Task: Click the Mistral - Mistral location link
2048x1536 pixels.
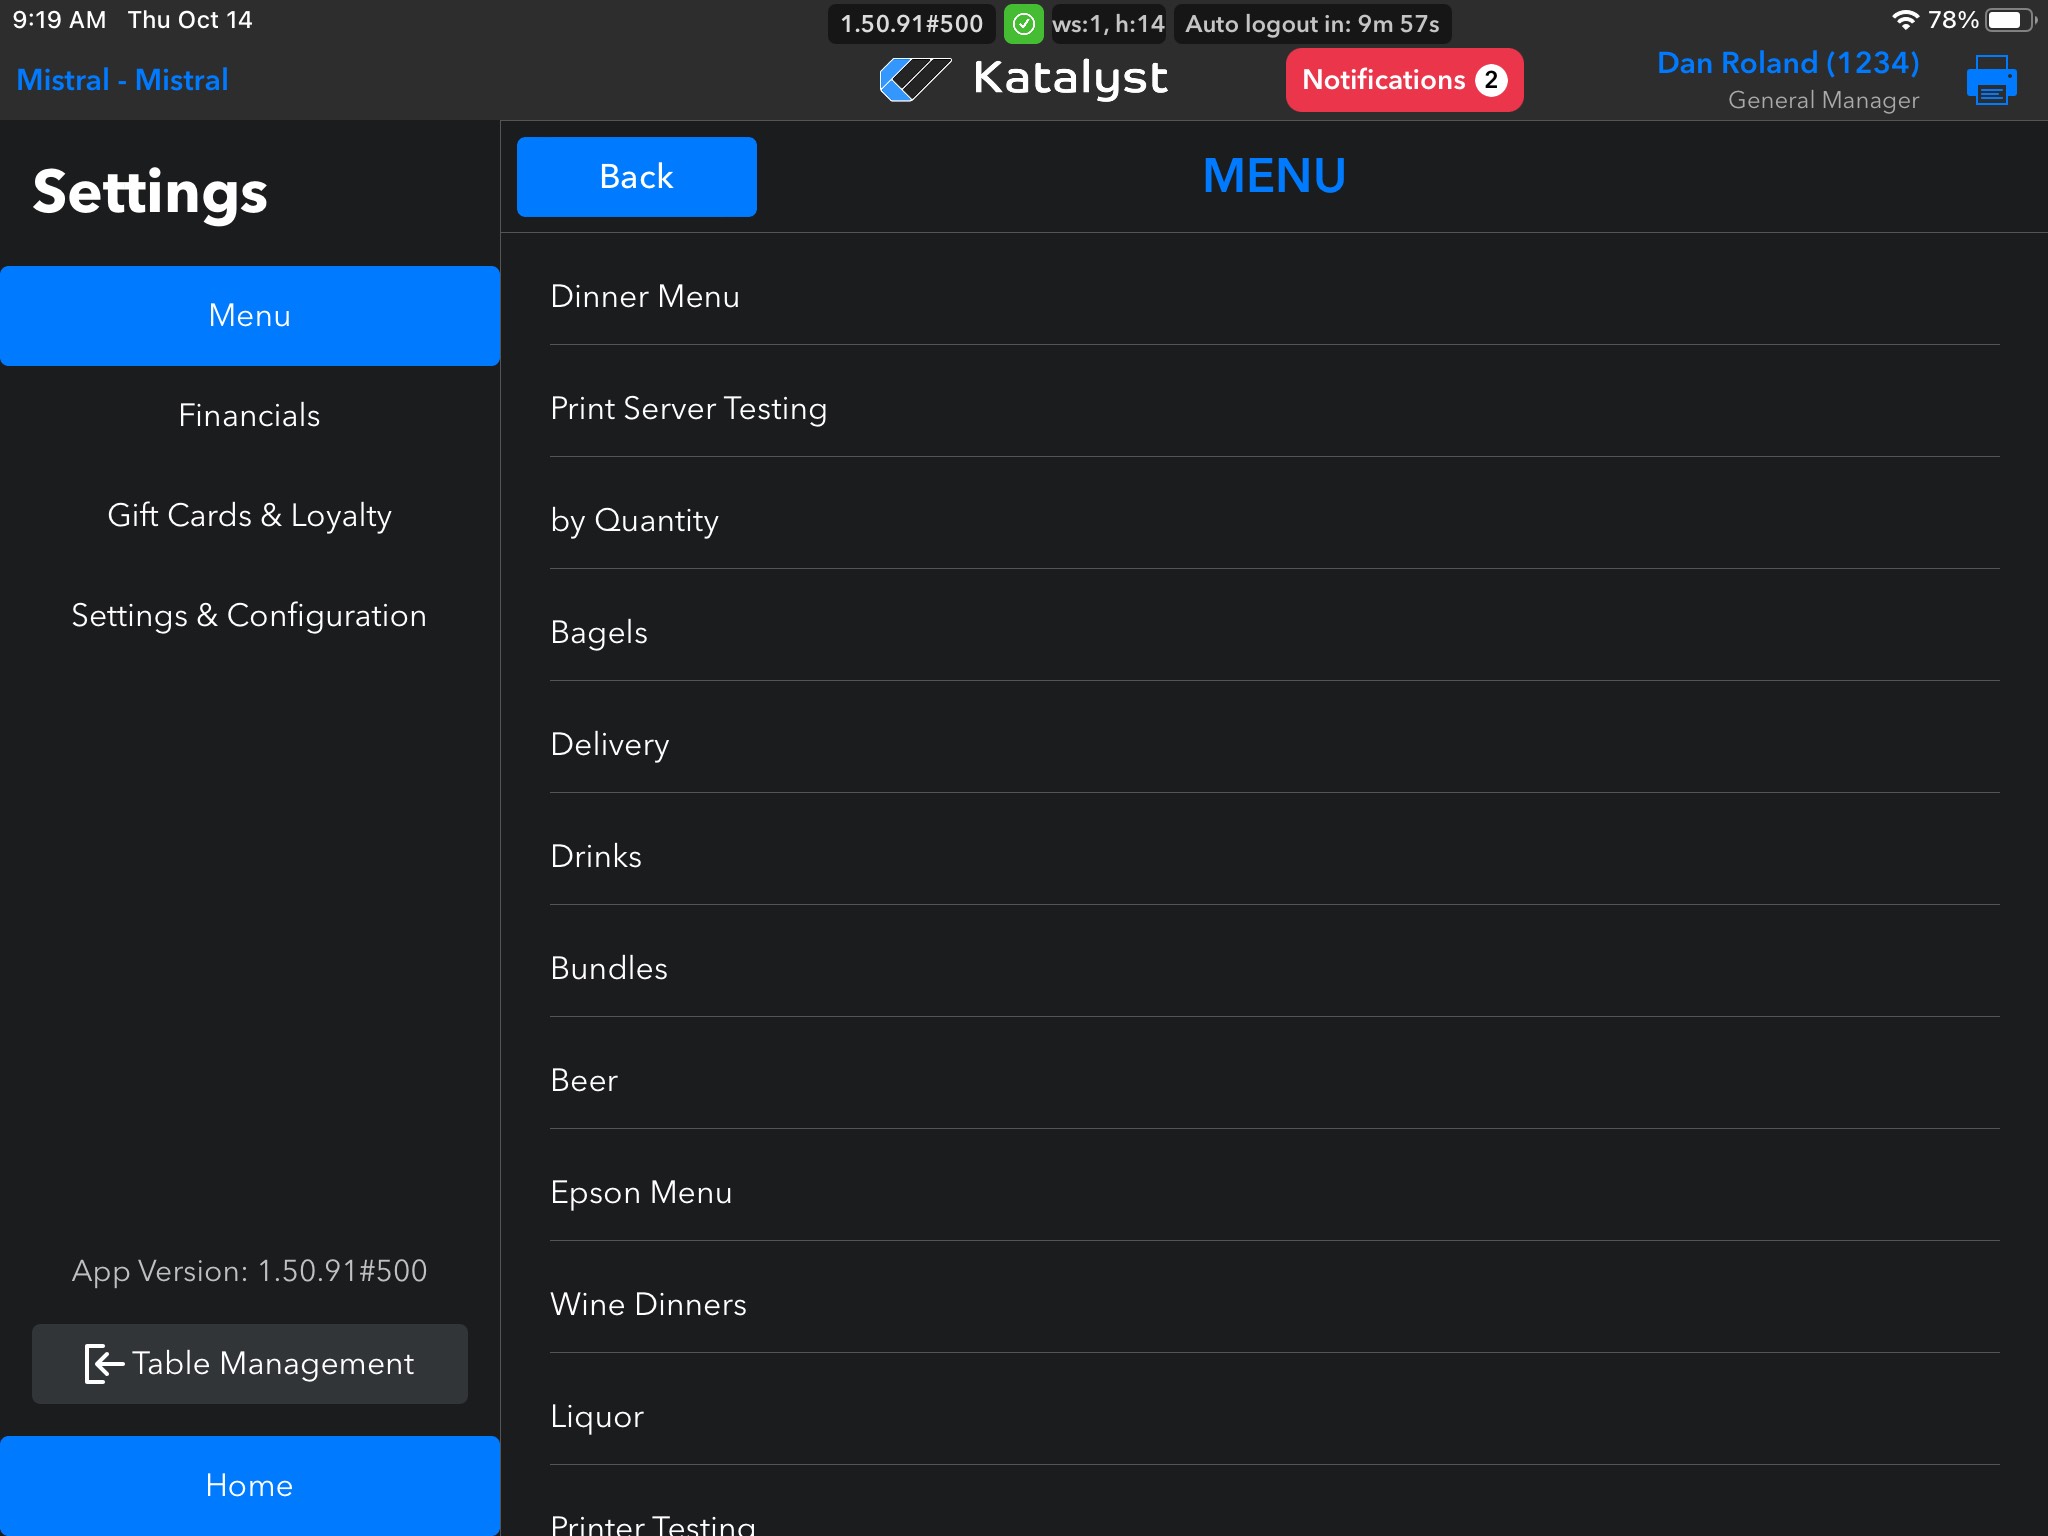Action: [122, 79]
